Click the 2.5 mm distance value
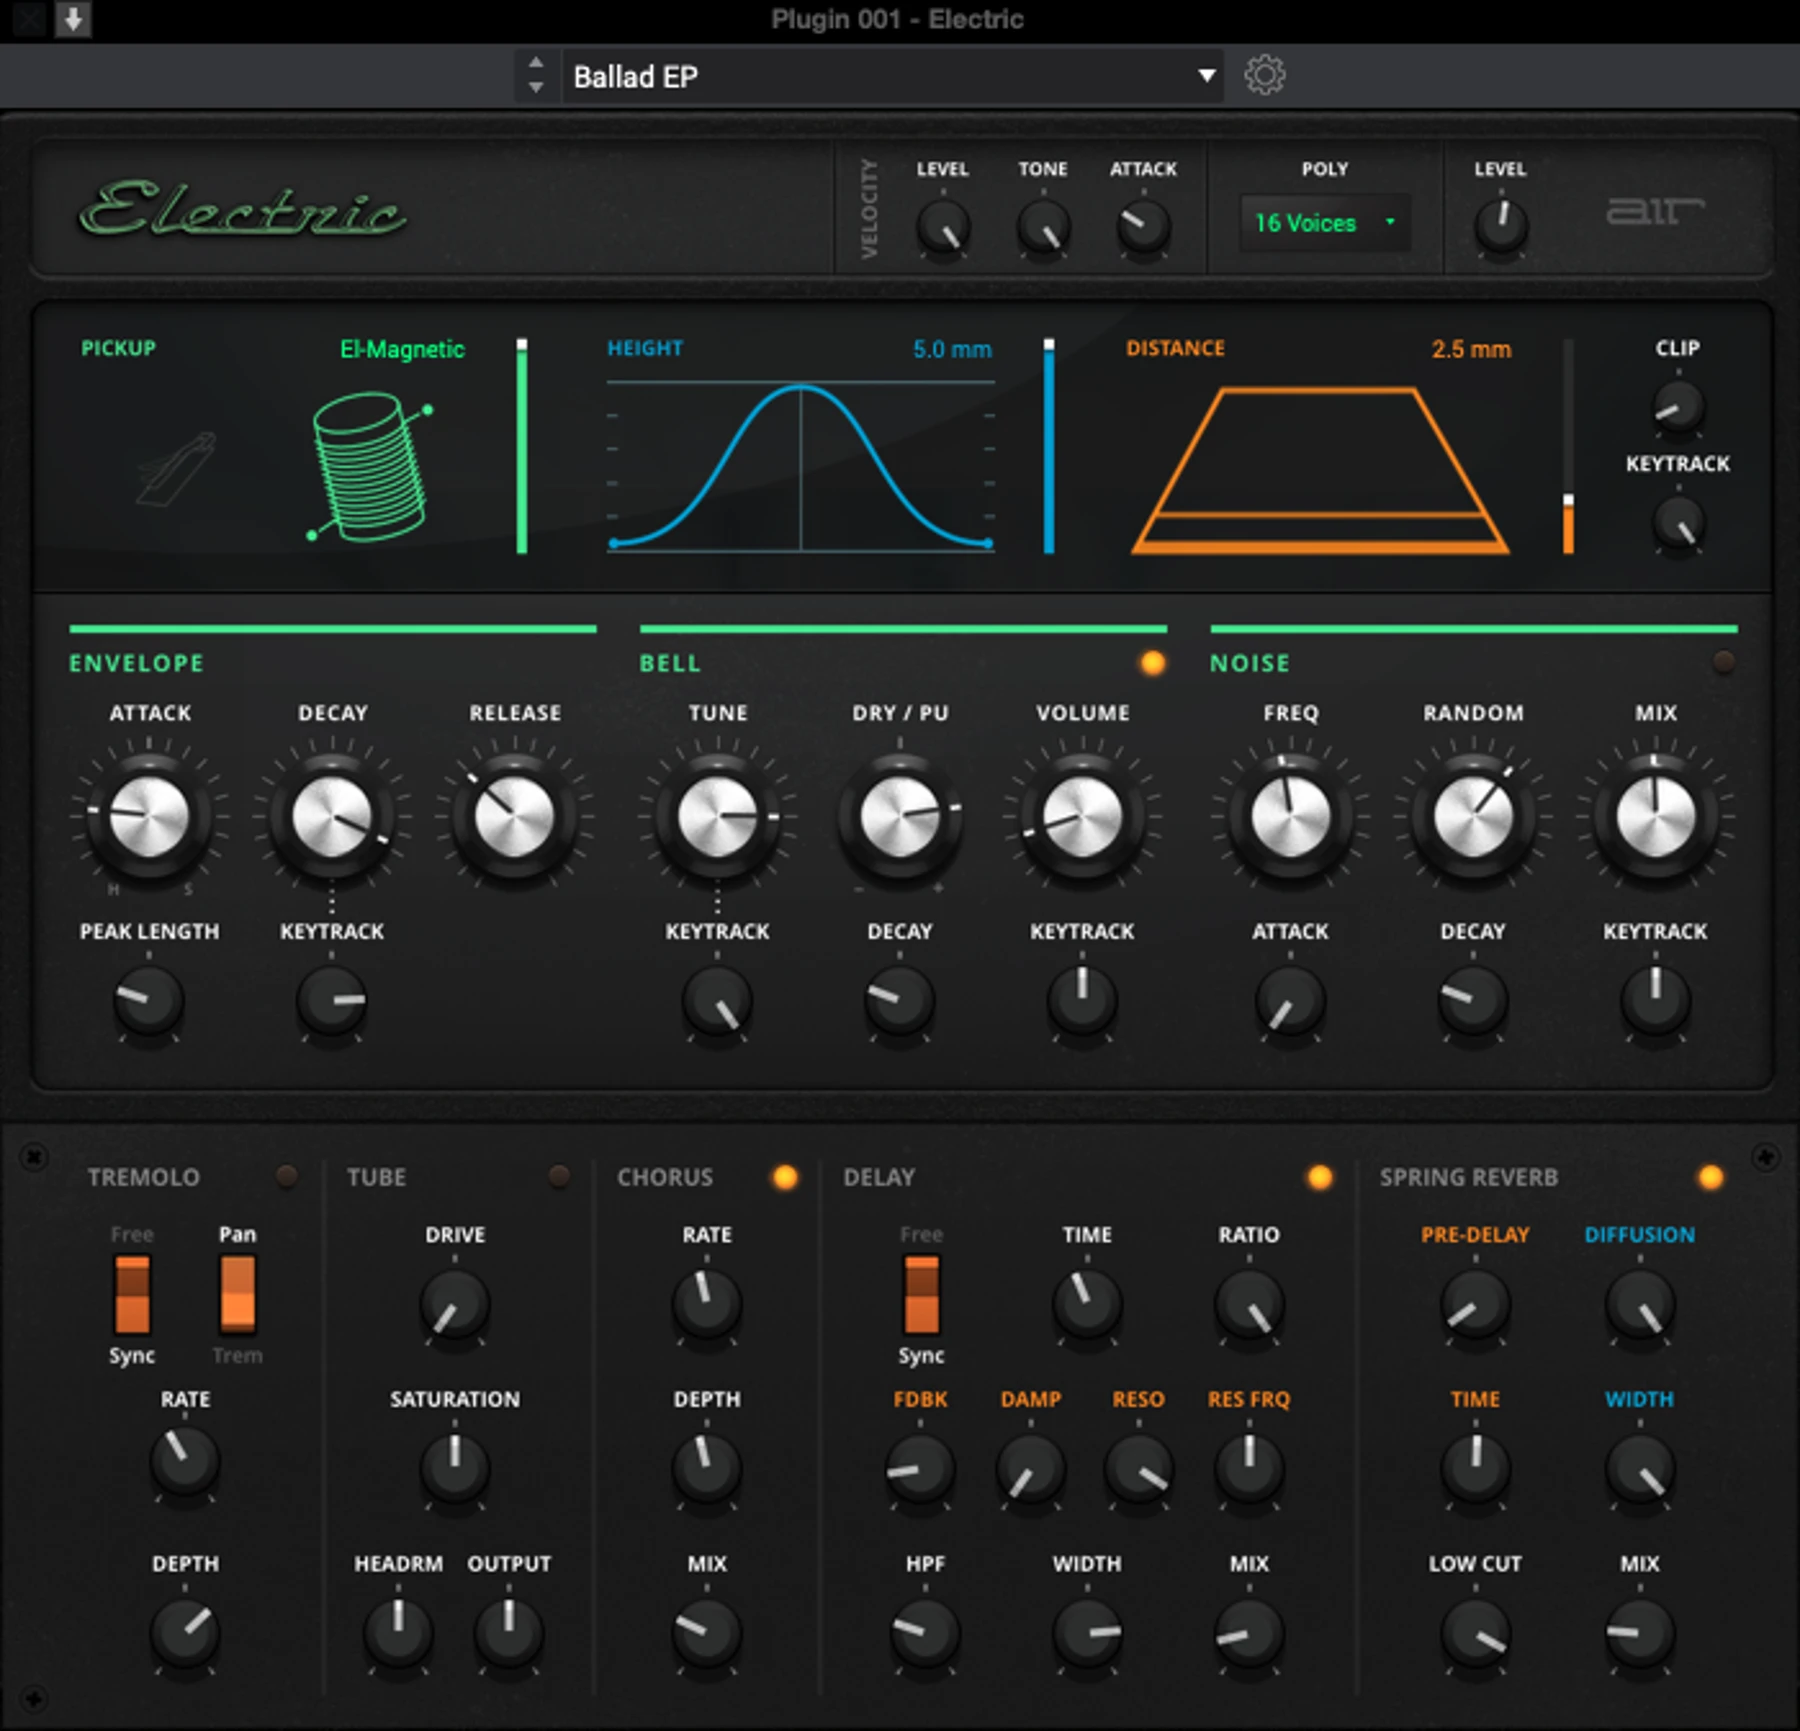Viewport: 1800px width, 1731px height. [x=1471, y=349]
